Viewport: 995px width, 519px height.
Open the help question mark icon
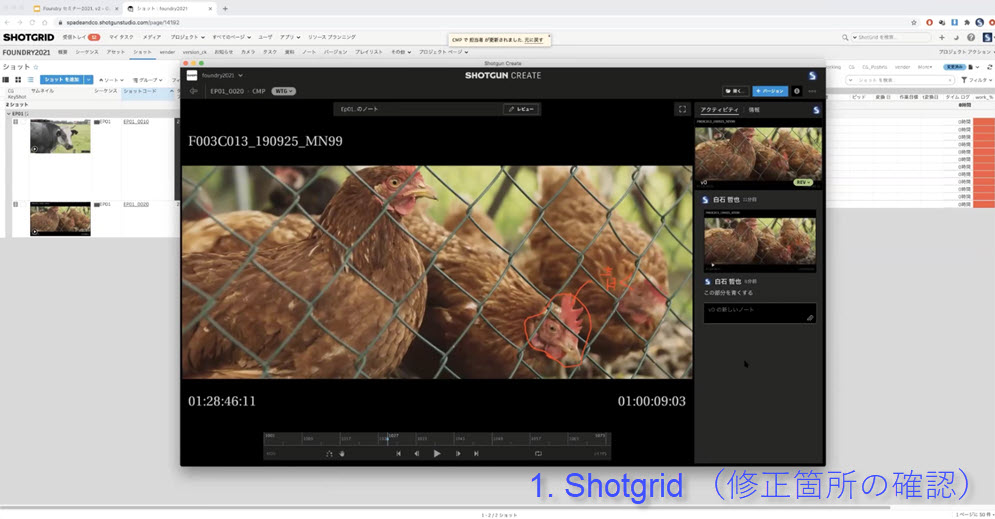pyautogui.click(x=971, y=37)
